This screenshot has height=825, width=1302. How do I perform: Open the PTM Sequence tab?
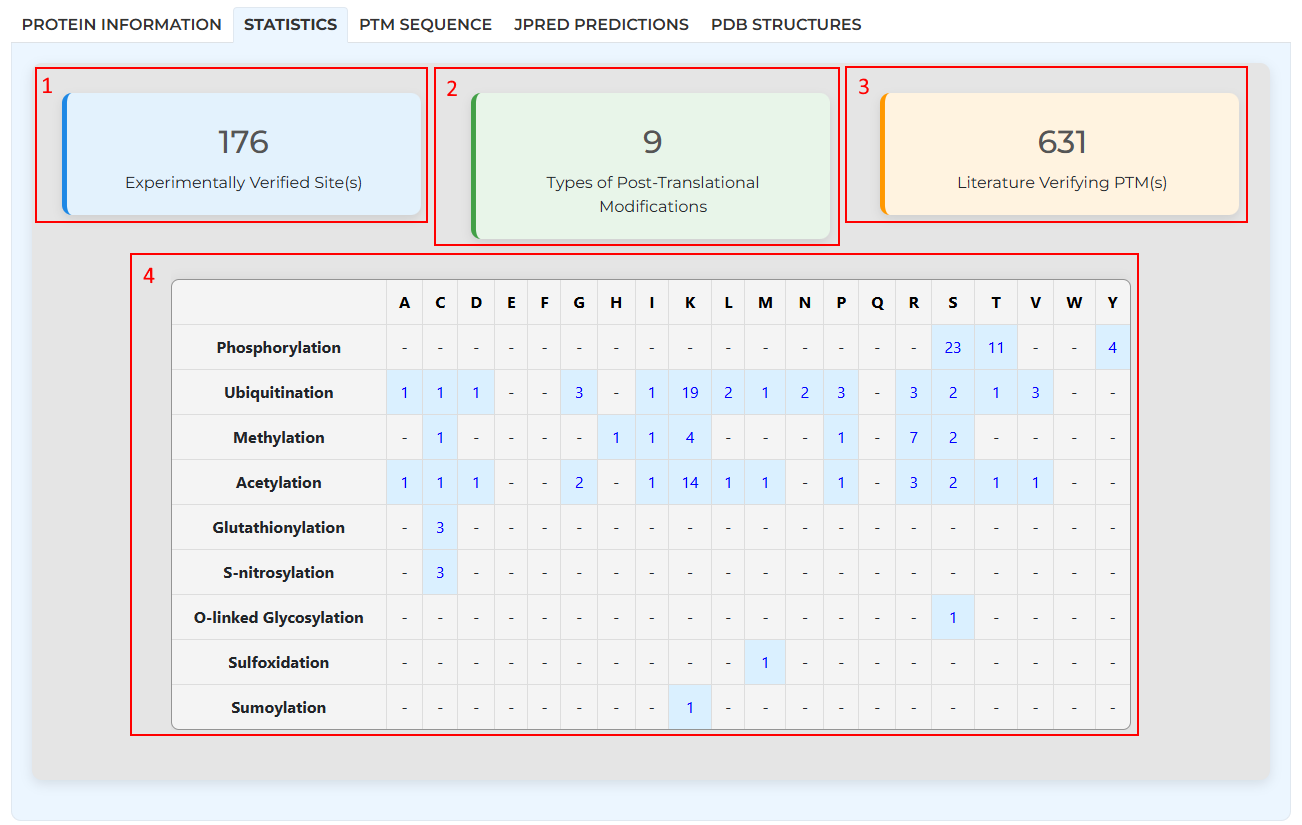point(425,24)
